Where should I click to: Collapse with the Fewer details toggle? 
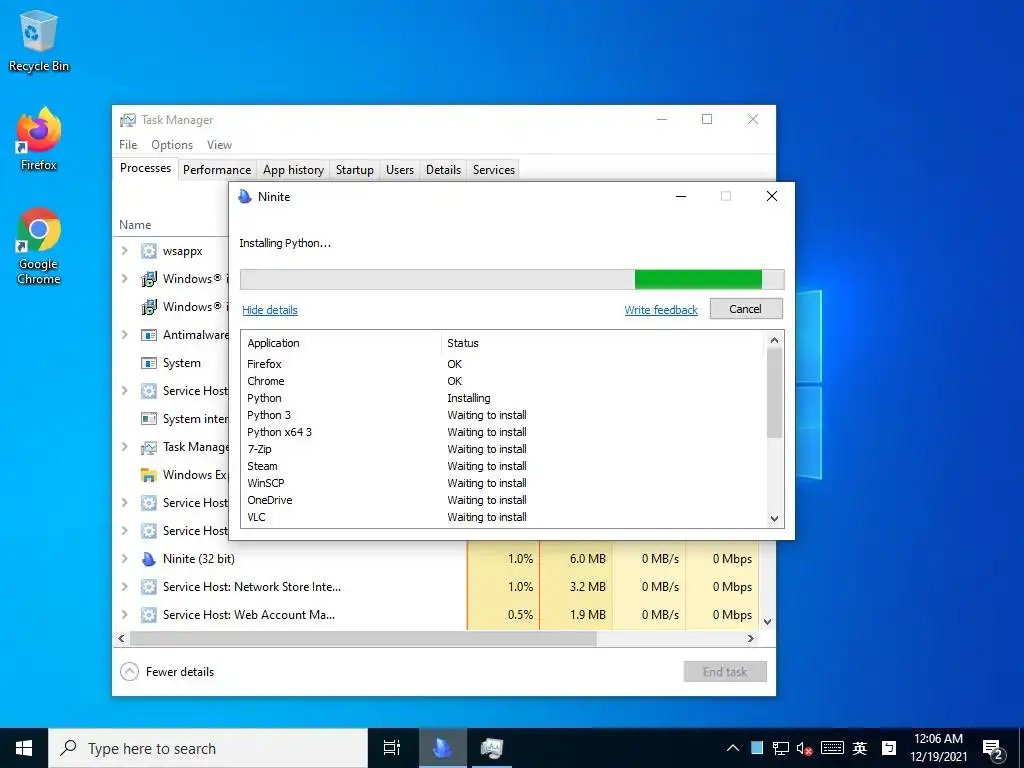coord(167,671)
